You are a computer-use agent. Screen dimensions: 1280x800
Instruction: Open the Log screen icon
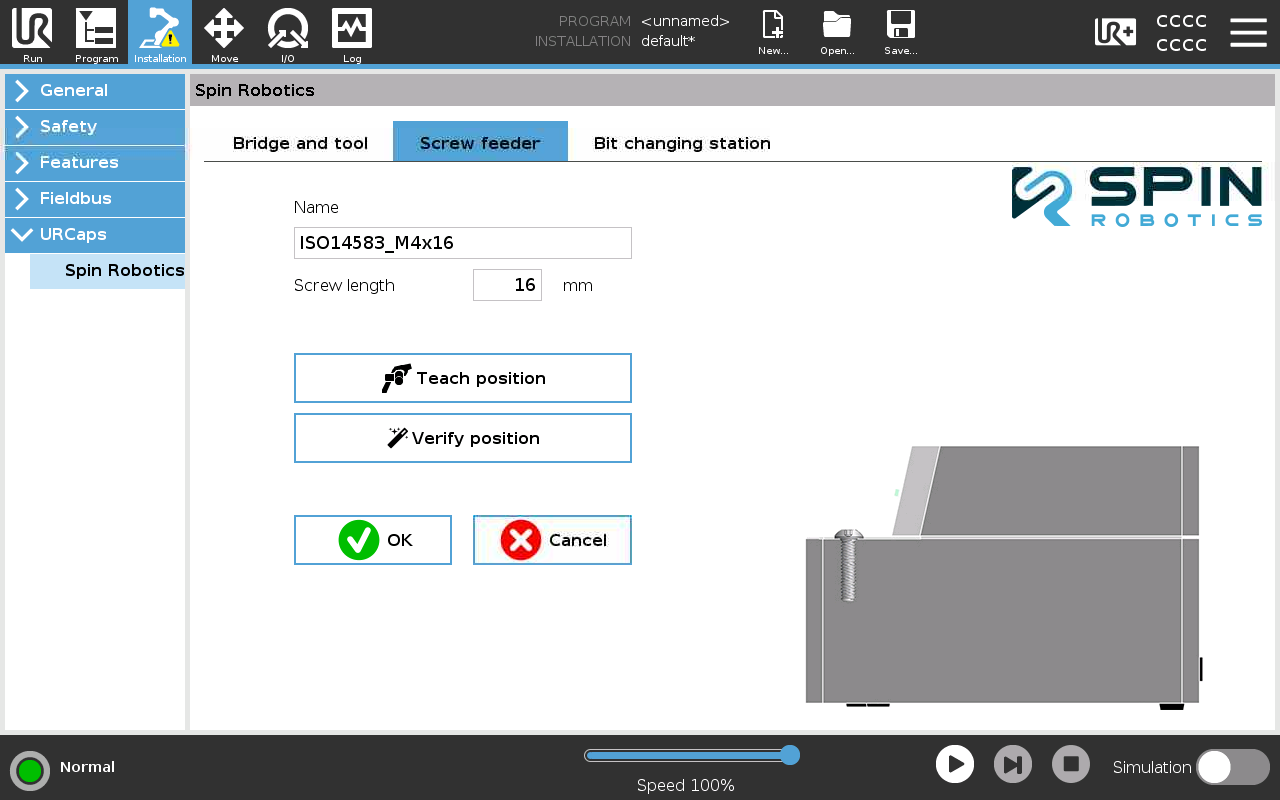[352, 29]
